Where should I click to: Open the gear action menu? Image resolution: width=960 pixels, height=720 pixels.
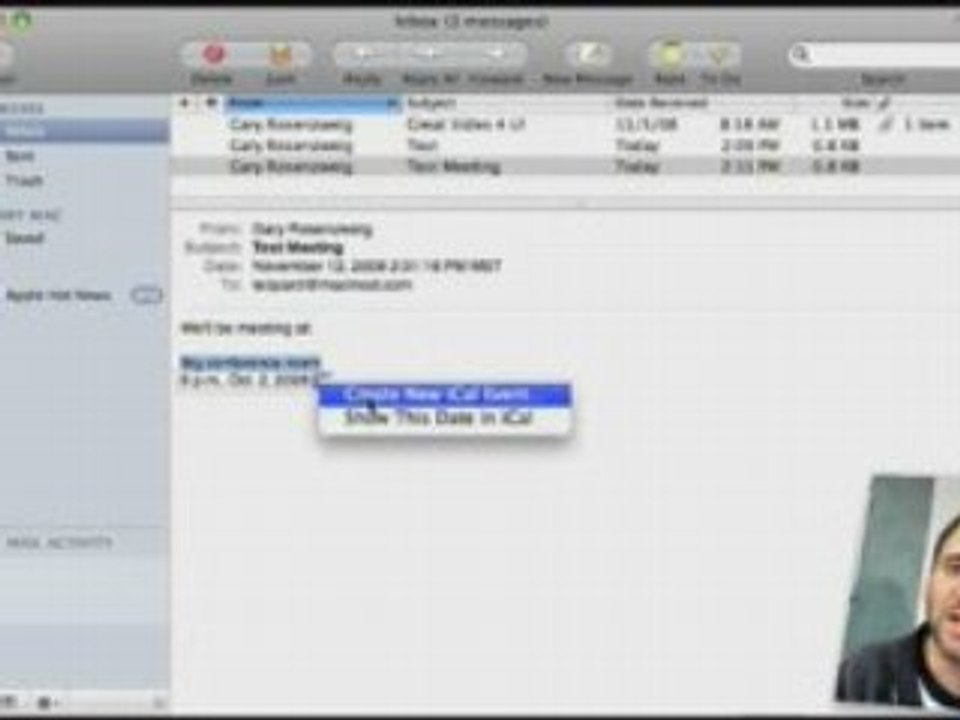[48, 703]
